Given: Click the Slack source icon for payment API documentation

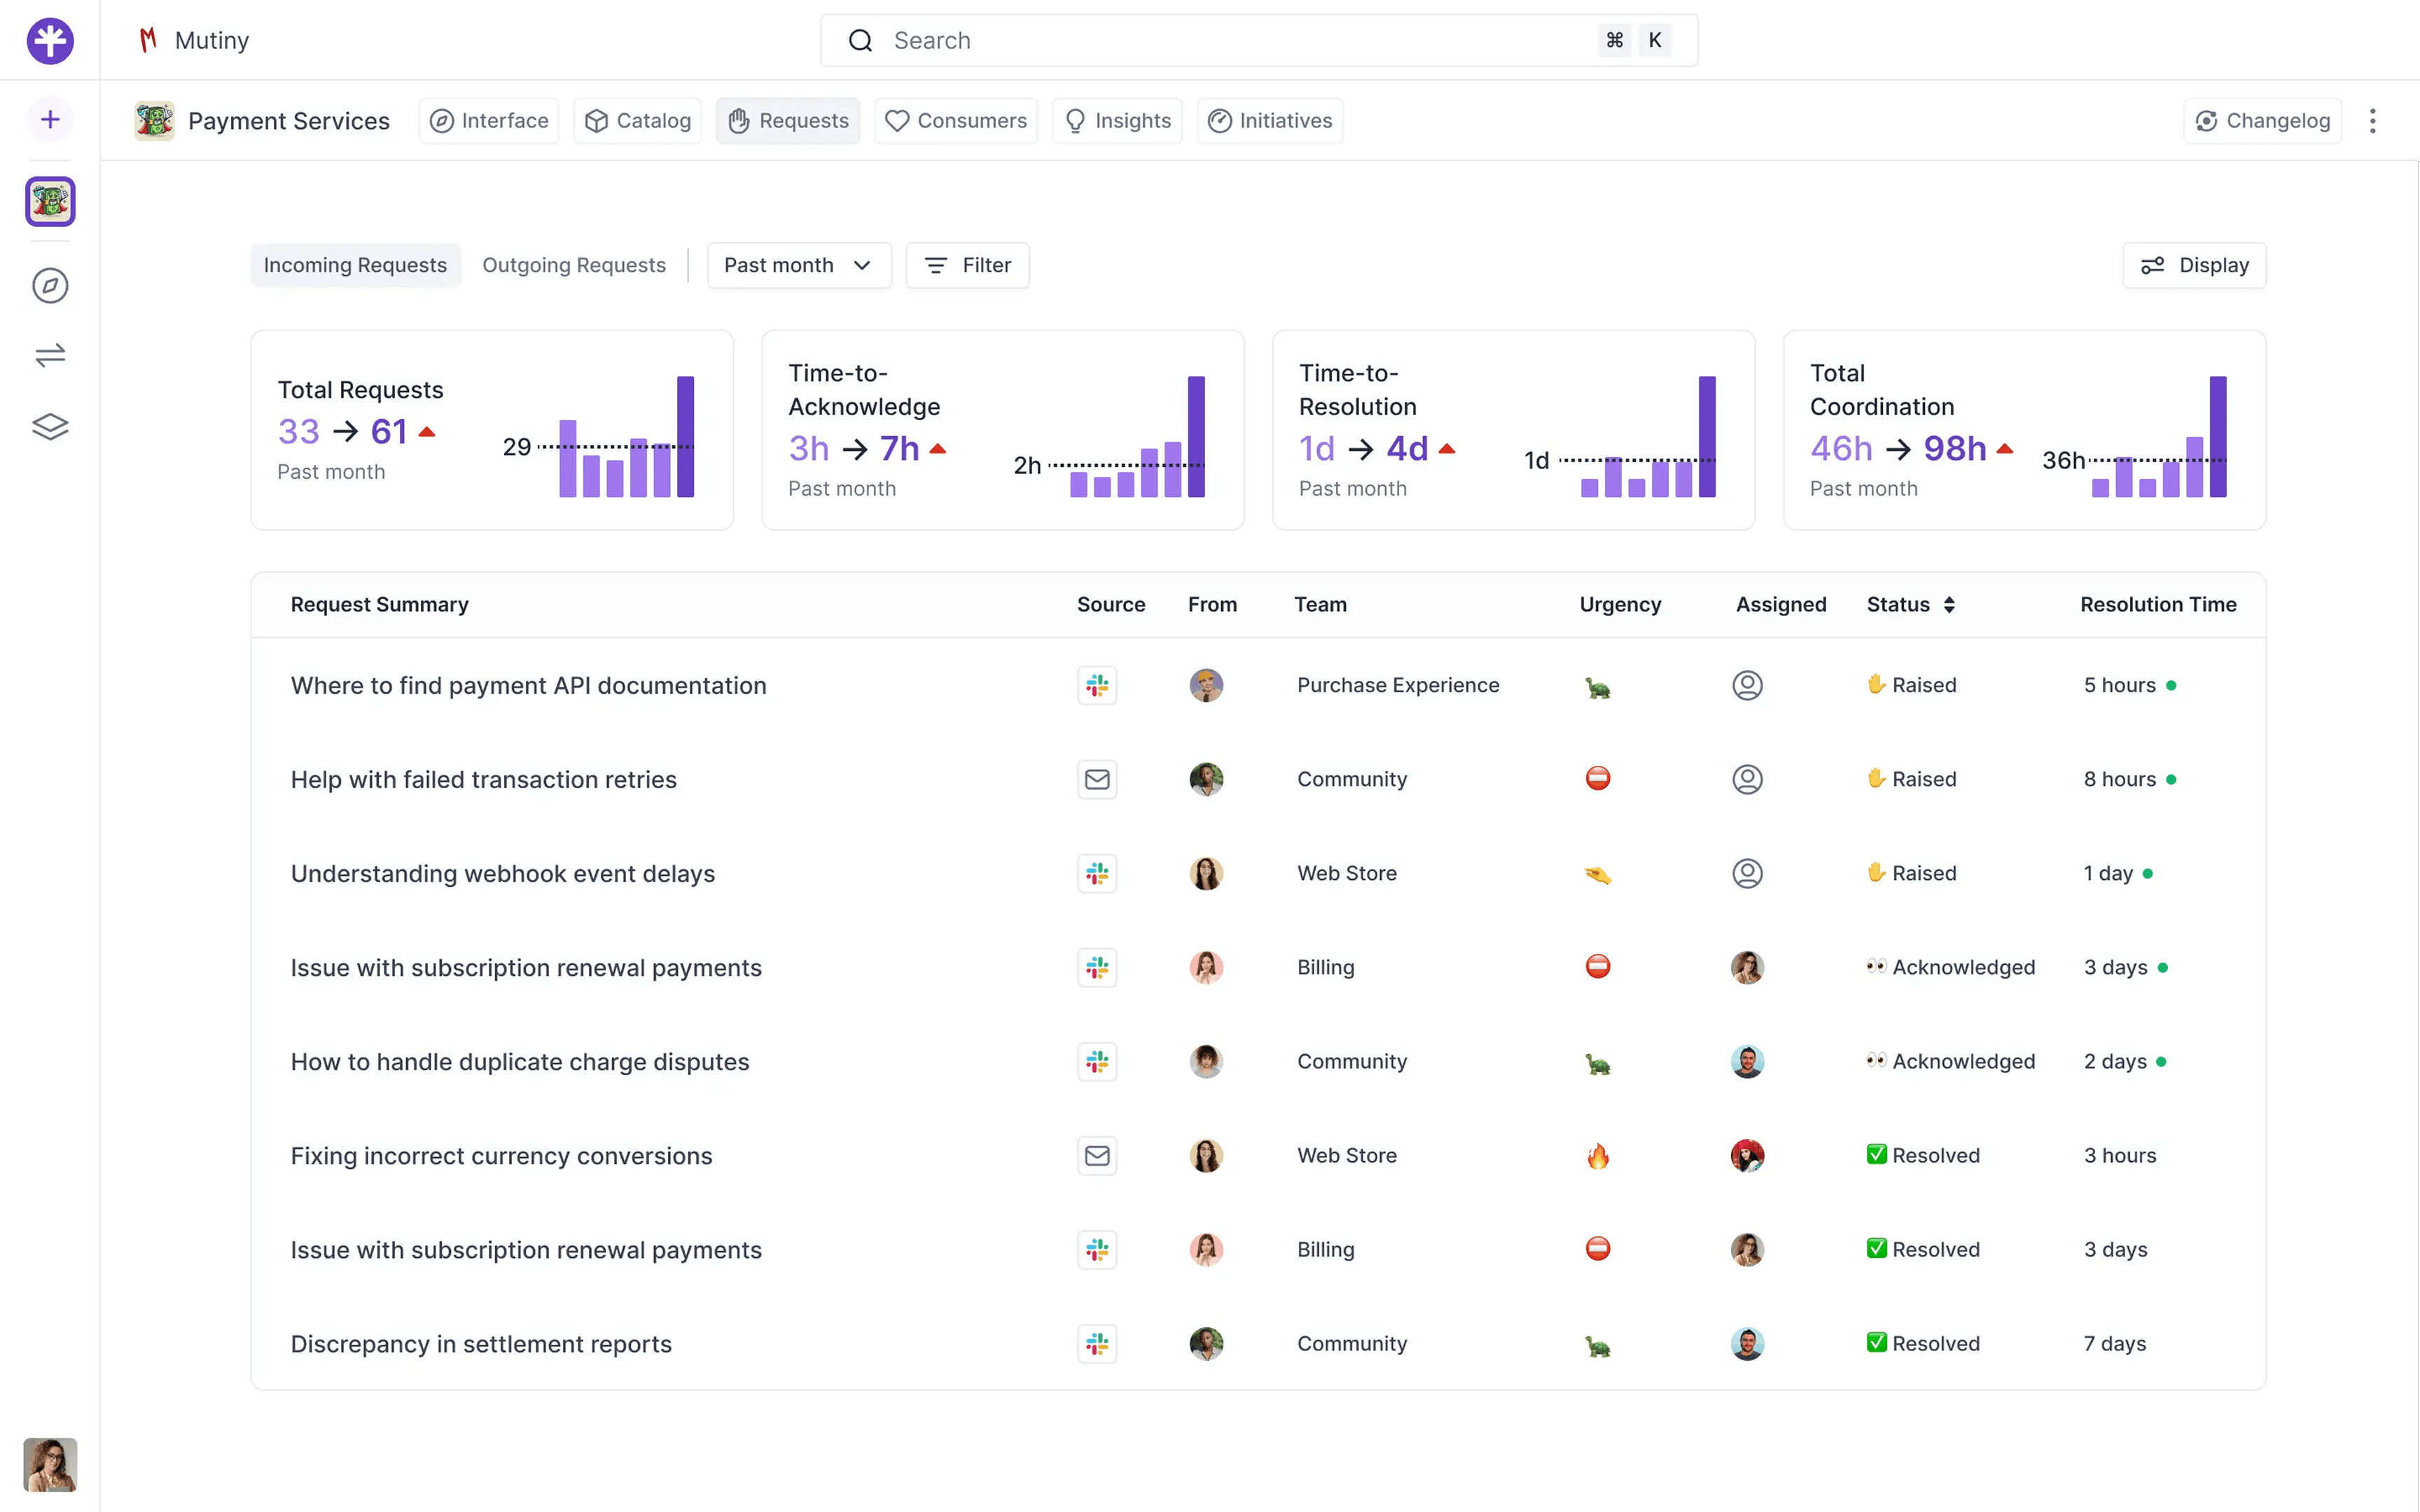Looking at the screenshot, I should pos(1097,685).
